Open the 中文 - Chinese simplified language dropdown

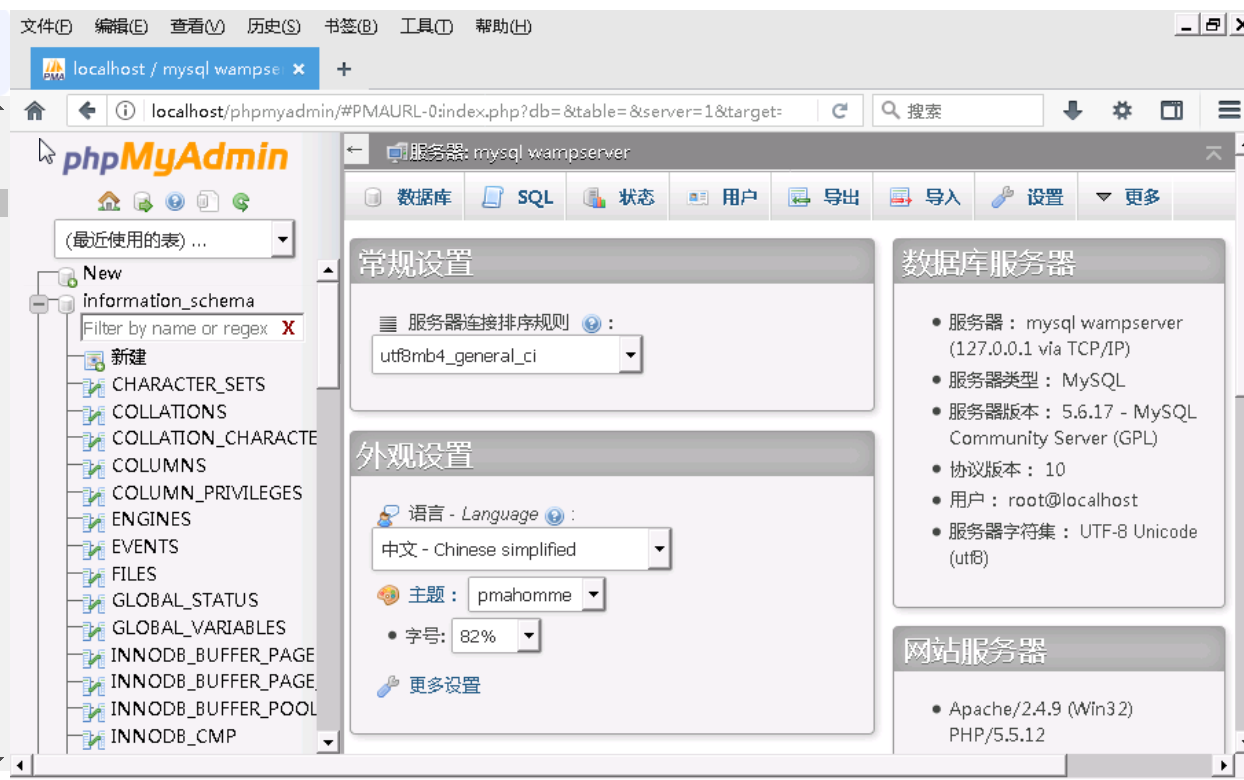[x=521, y=549]
